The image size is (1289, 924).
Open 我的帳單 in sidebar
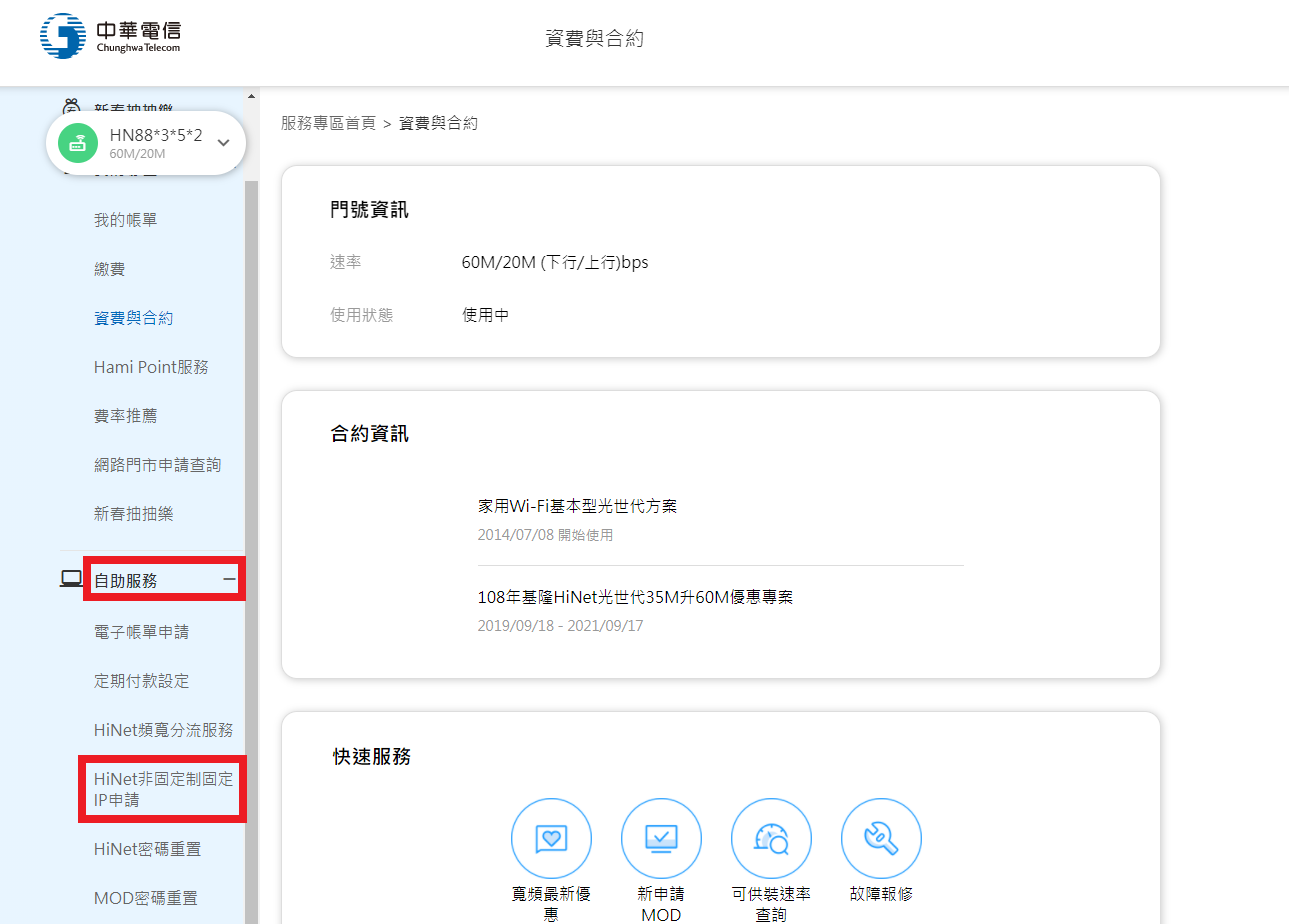coord(125,220)
